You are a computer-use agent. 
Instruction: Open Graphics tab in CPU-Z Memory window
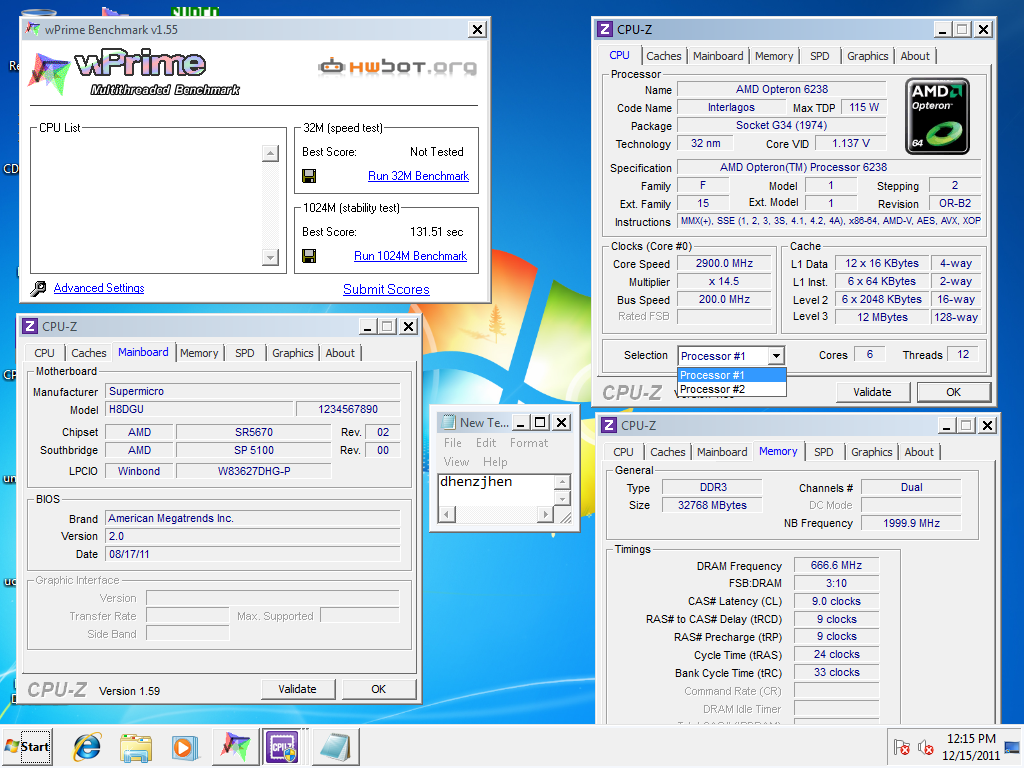pos(871,452)
